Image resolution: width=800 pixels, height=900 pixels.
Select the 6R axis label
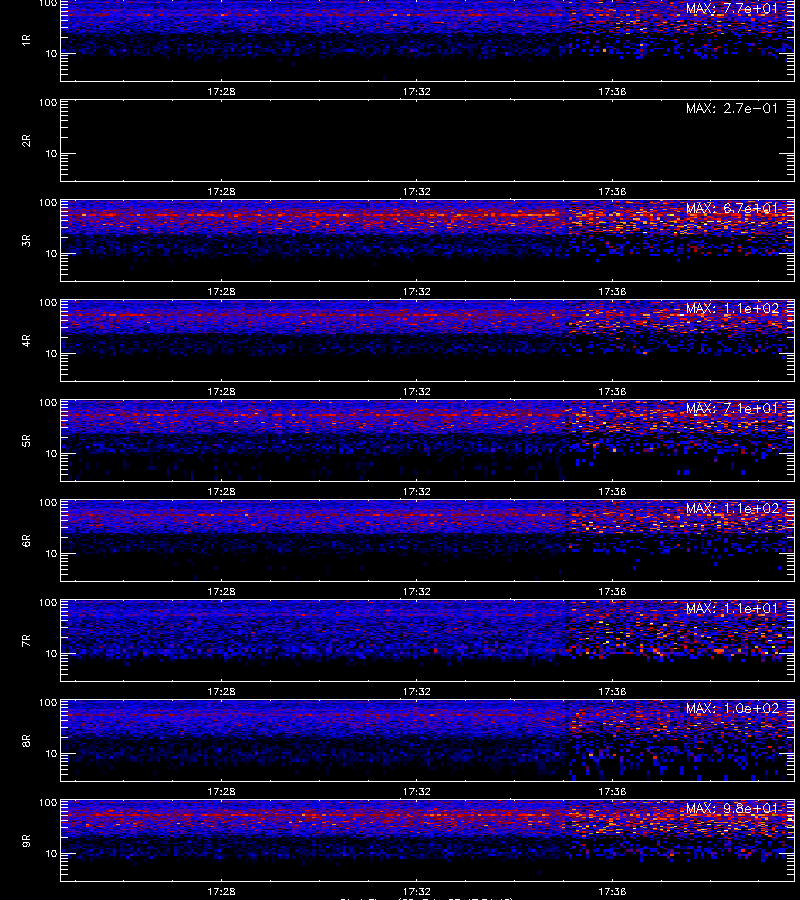(26, 540)
